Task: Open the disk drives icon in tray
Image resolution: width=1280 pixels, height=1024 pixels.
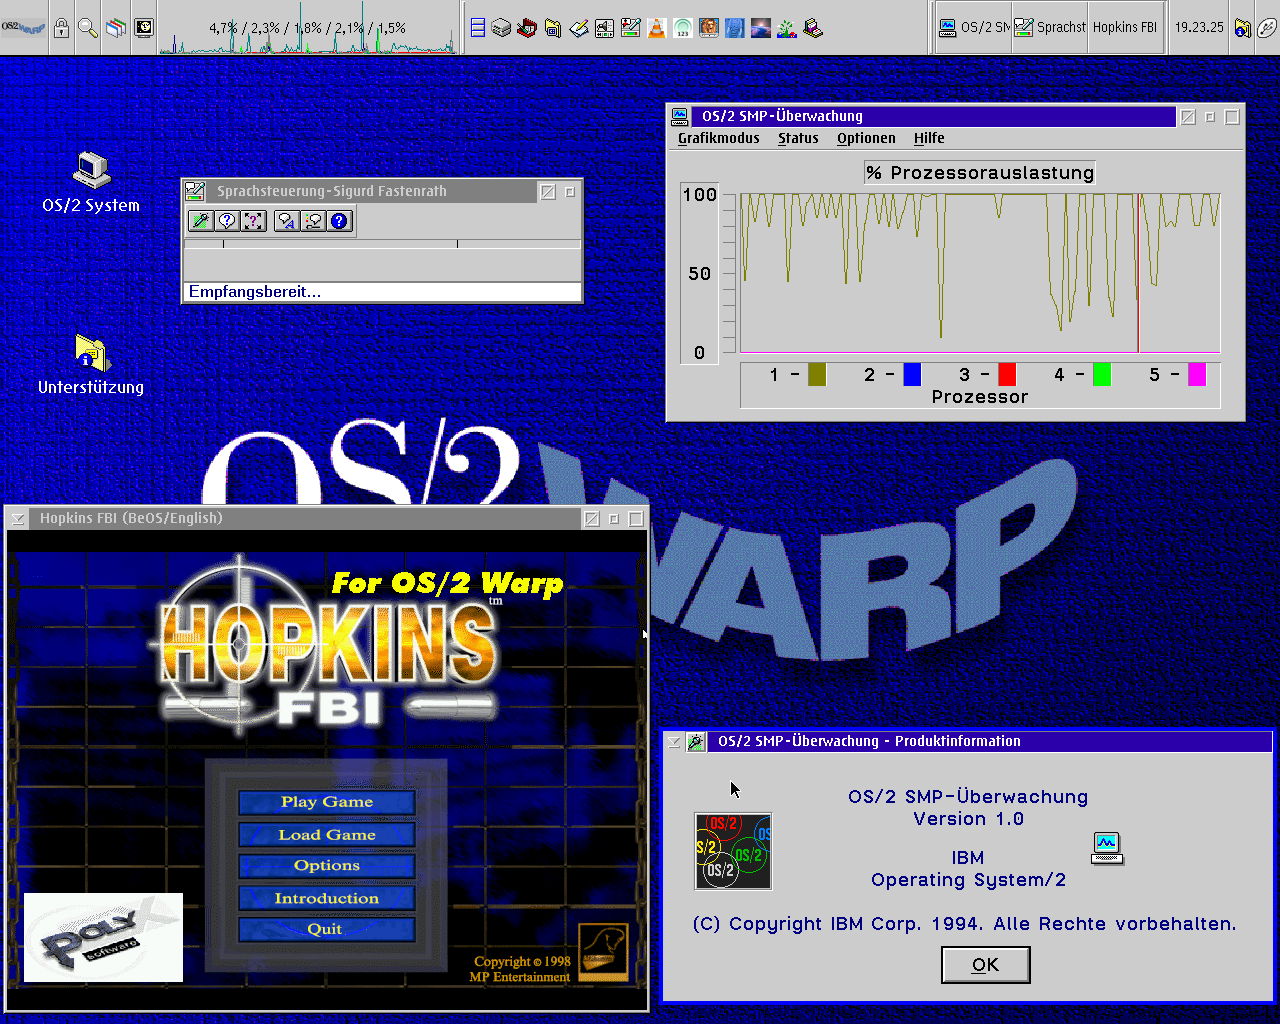Action: coord(502,28)
